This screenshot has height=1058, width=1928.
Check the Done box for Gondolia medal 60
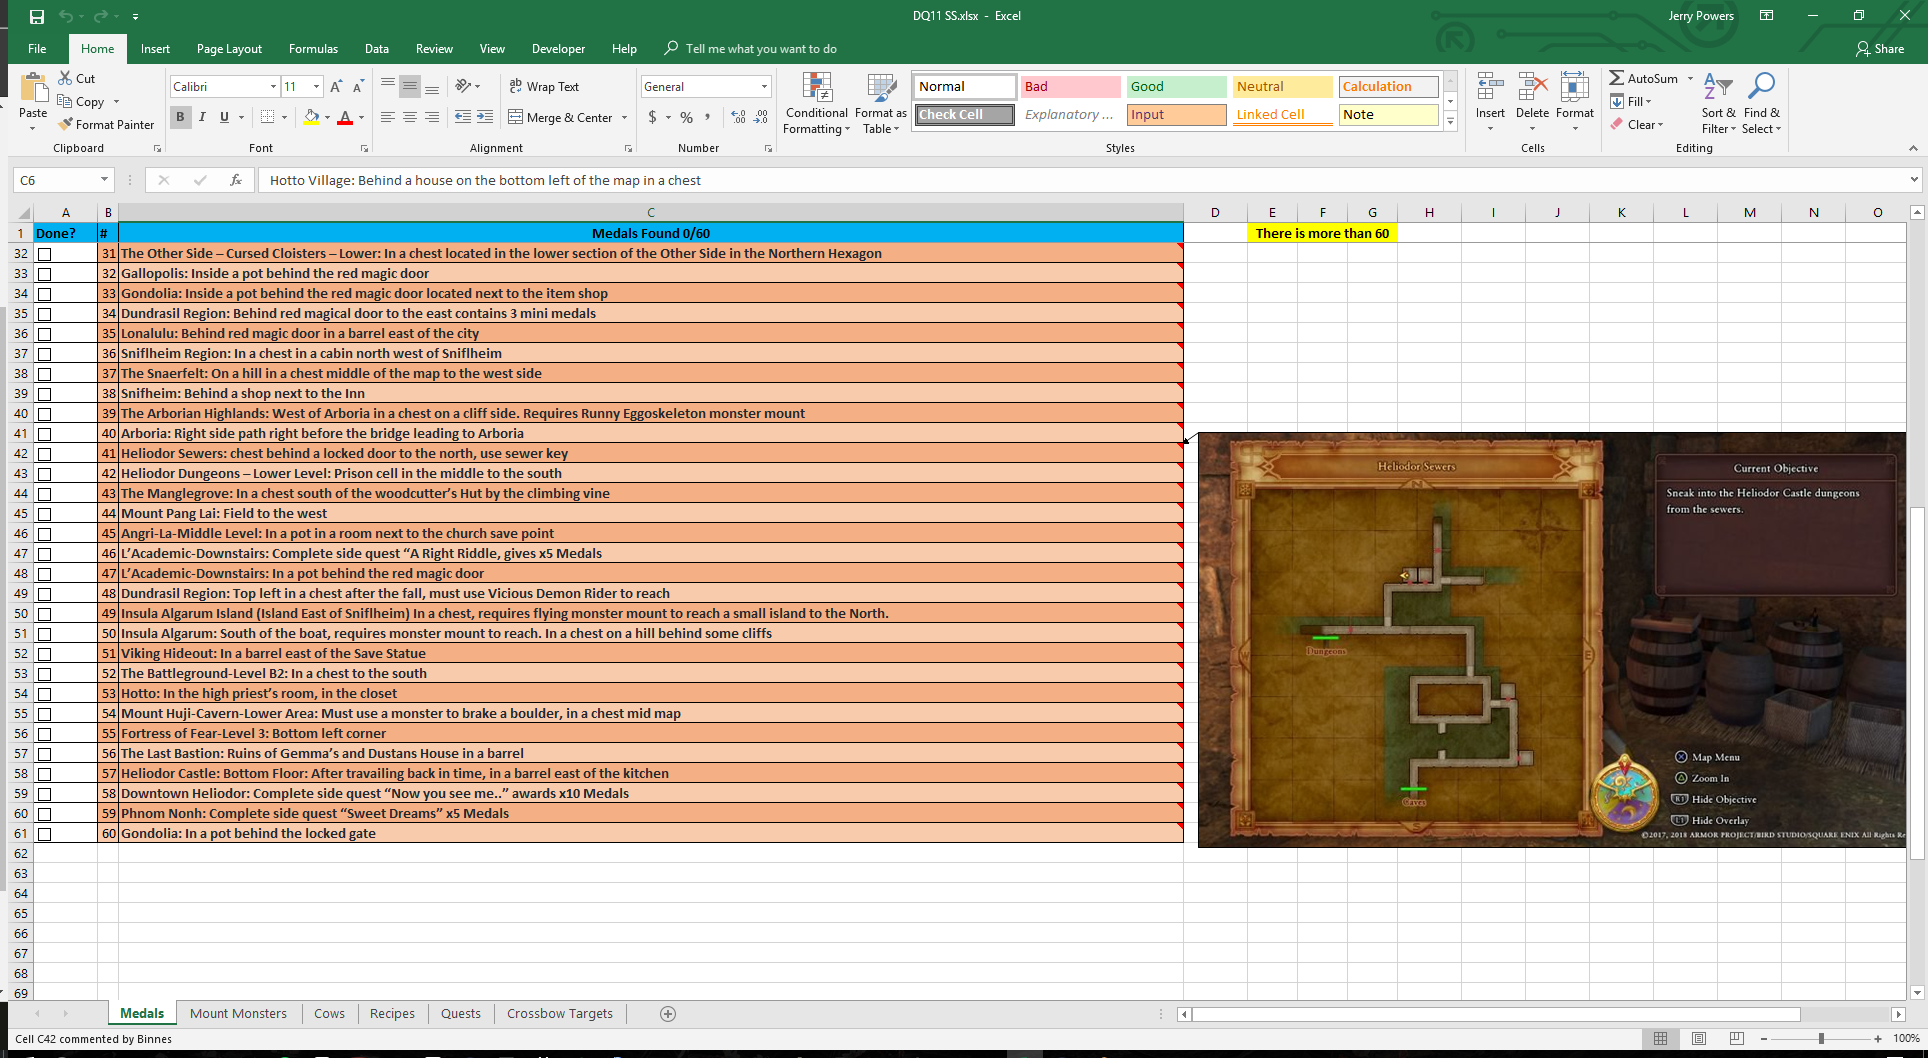(x=44, y=834)
